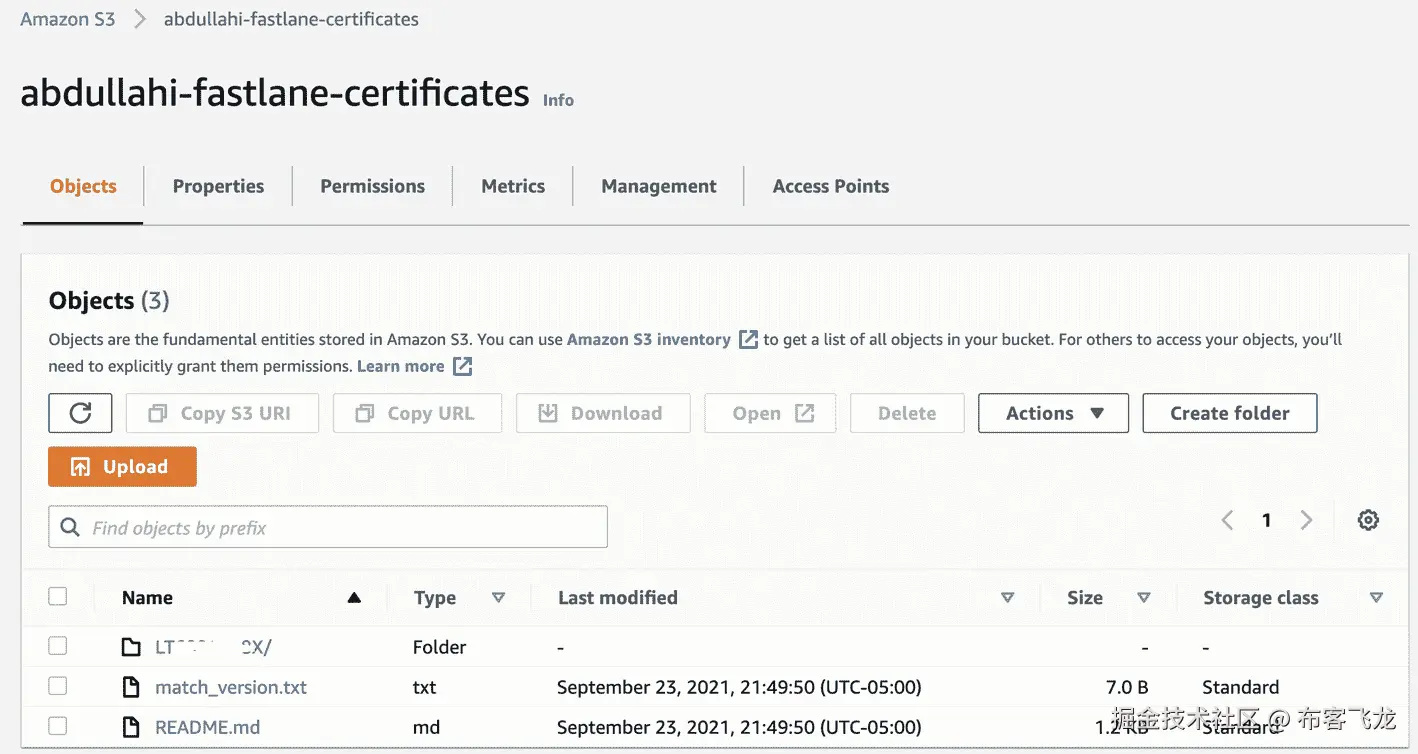Open the README.md object link
This screenshot has height=754, width=1418.
208,727
